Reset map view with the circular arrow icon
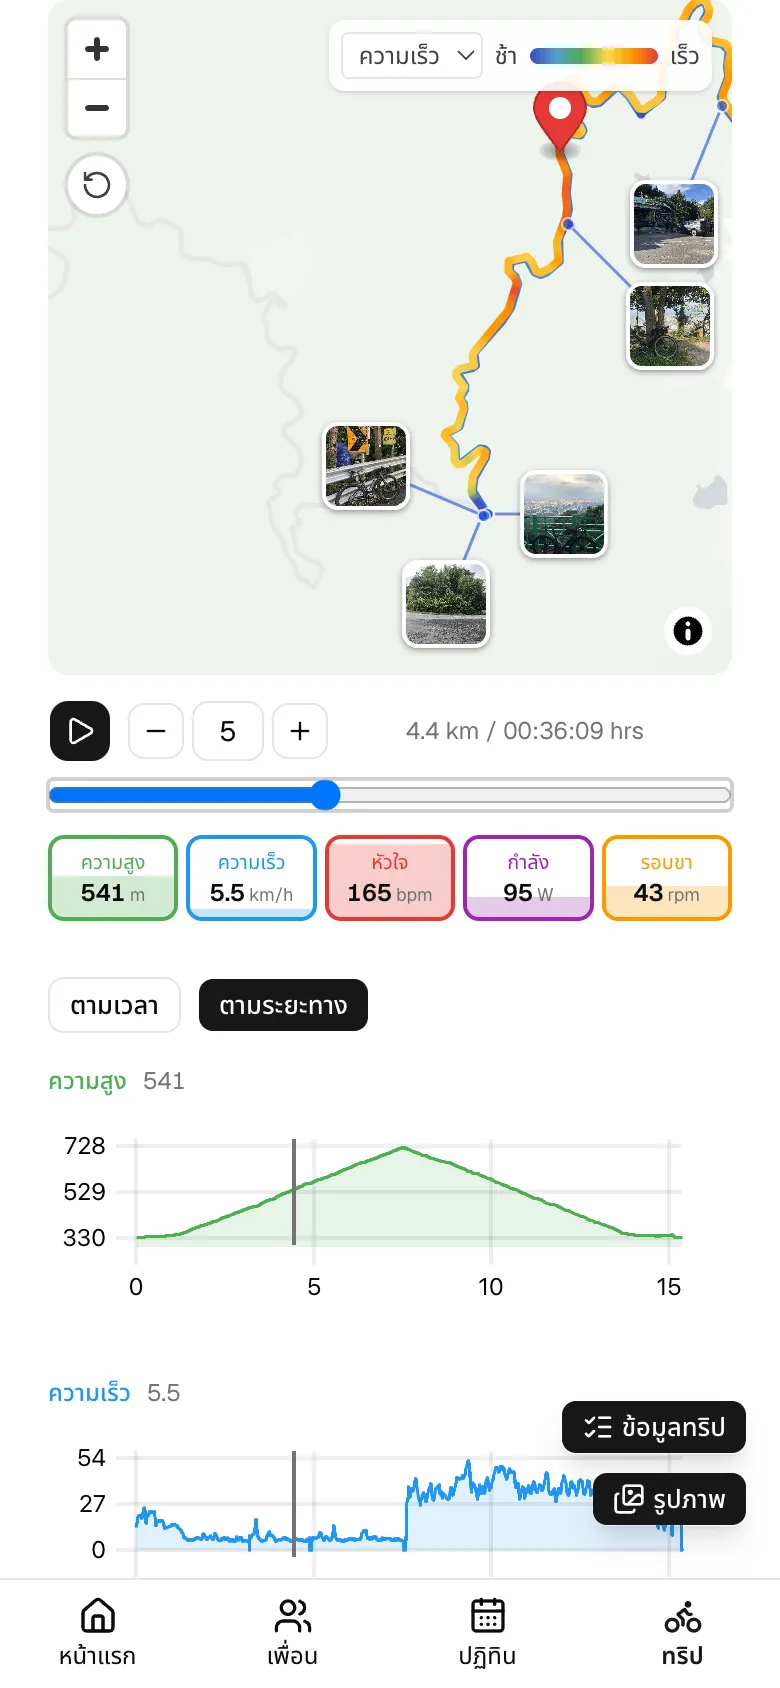The image size is (780, 1688). click(x=97, y=185)
